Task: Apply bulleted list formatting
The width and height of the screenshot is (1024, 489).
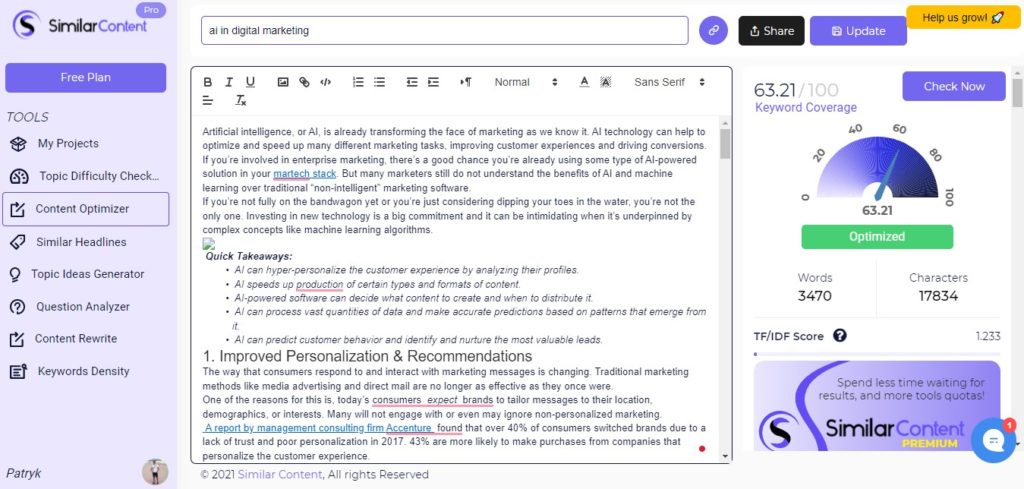Action: pyautogui.click(x=379, y=82)
